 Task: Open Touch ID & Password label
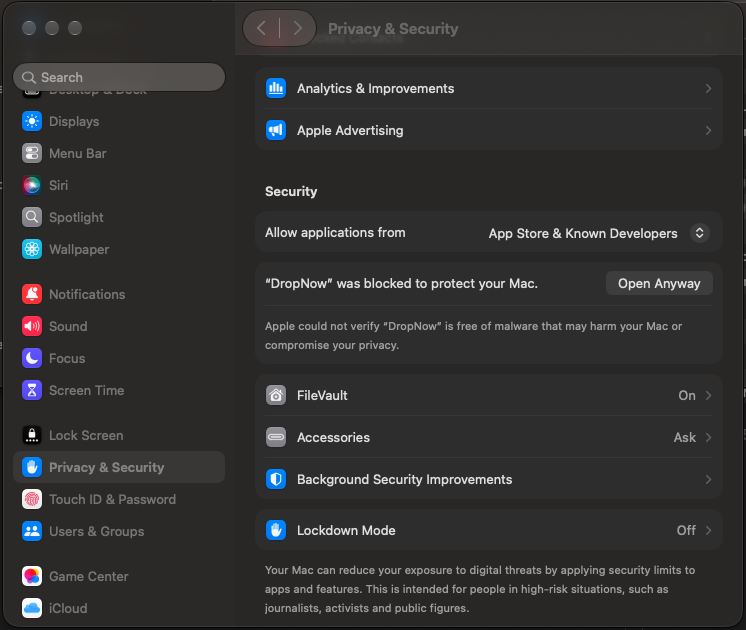tap(112, 499)
